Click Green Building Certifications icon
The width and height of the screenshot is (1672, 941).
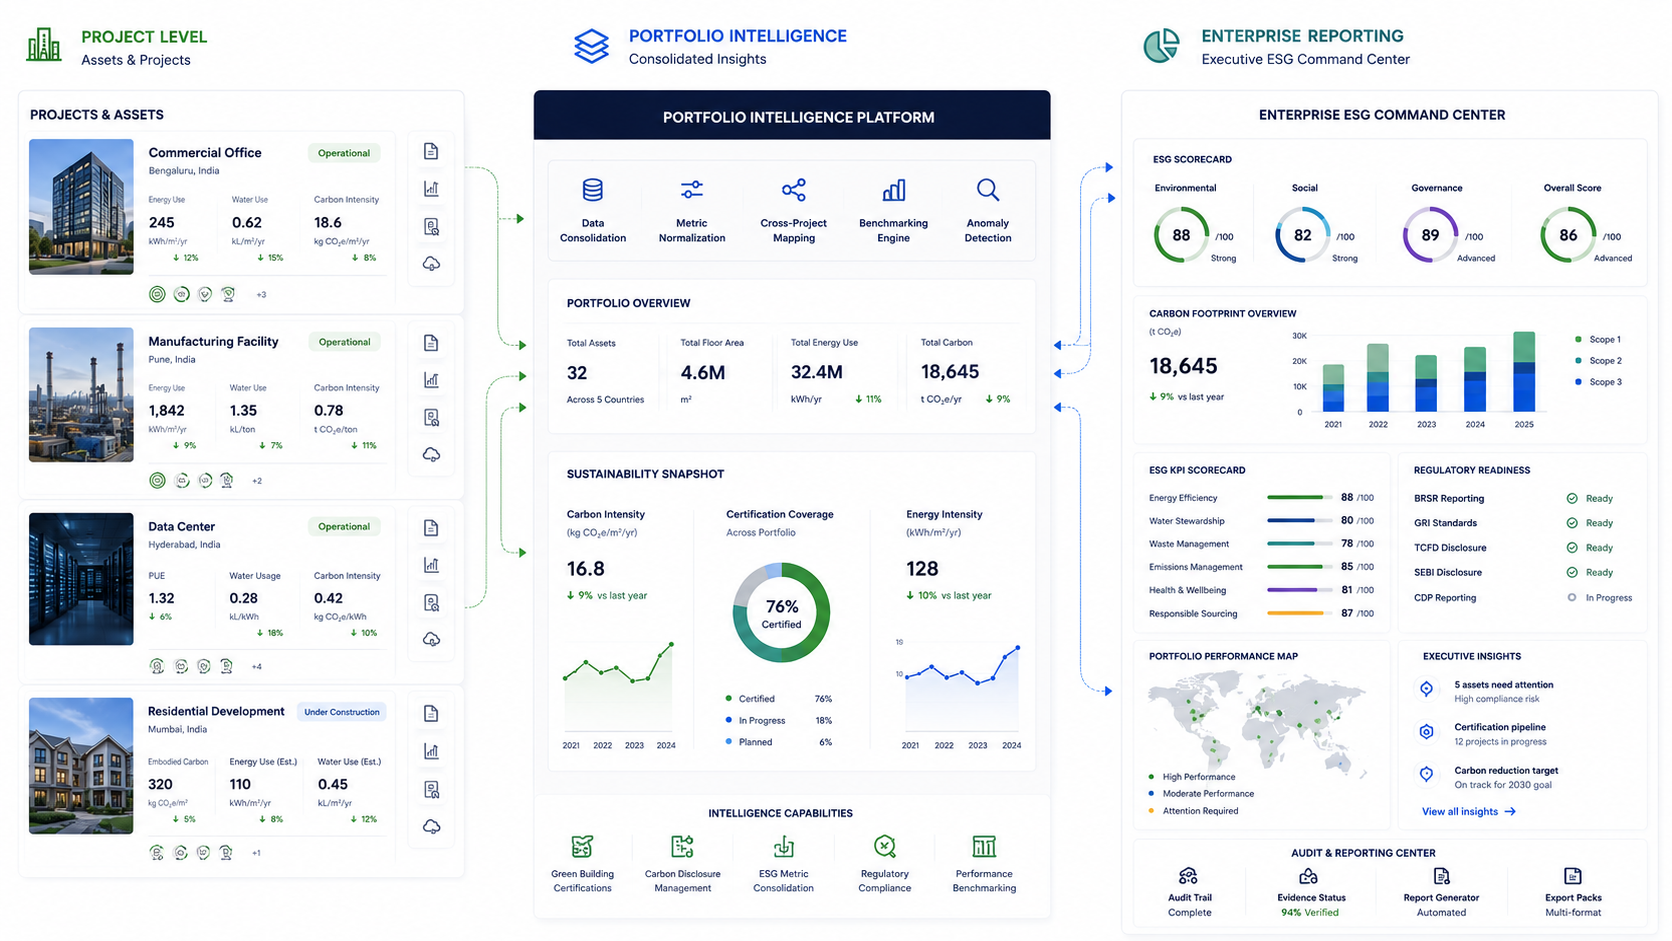click(x=582, y=847)
